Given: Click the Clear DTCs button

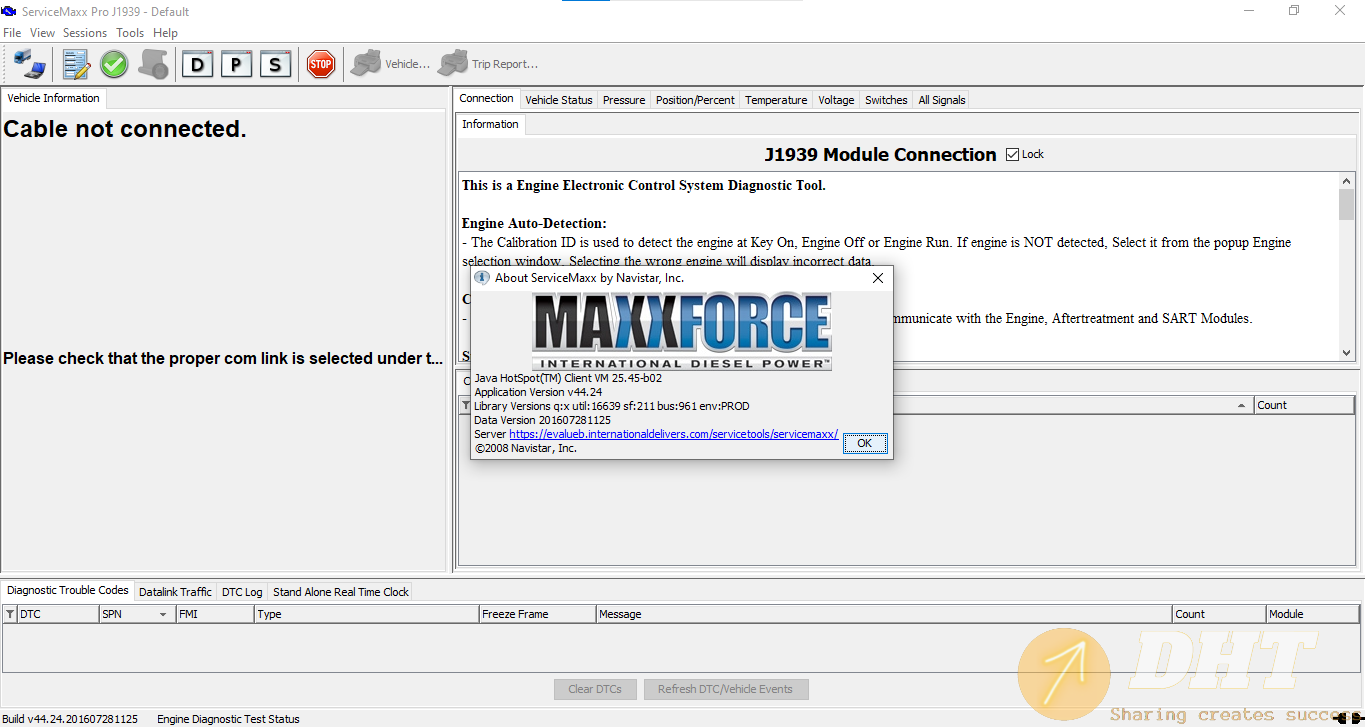Looking at the screenshot, I should 595,689.
